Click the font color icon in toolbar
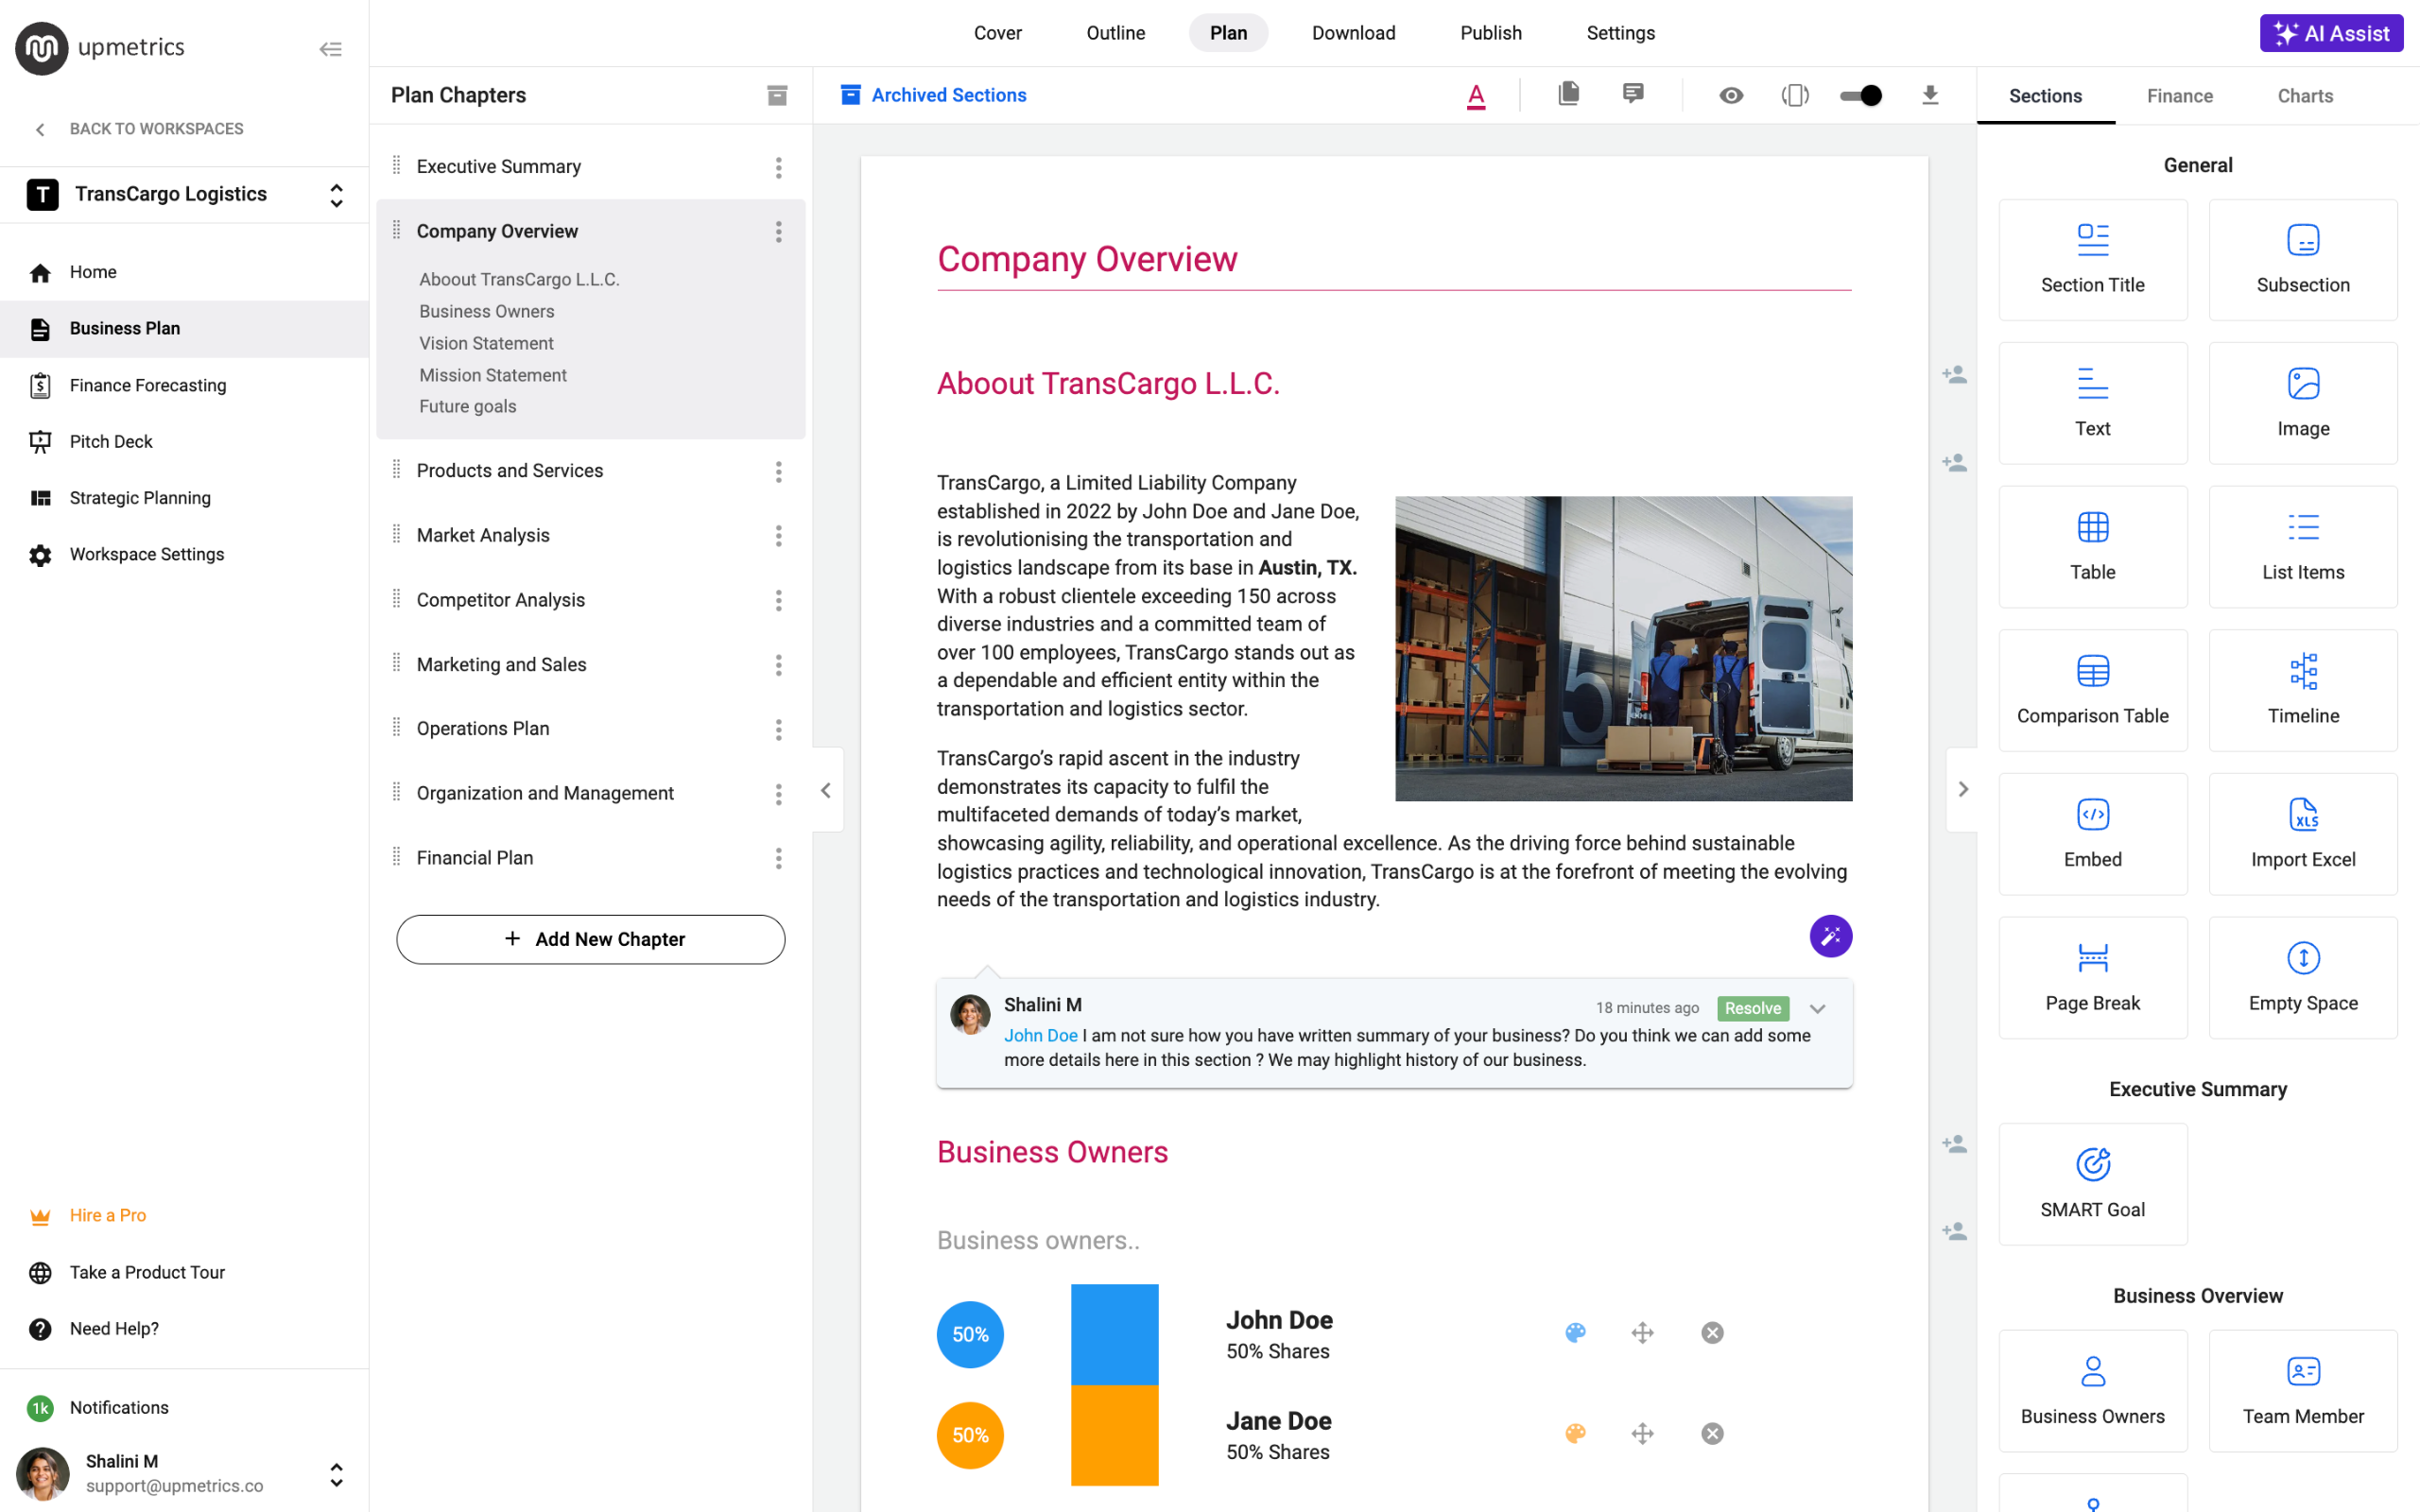Image resolution: width=2420 pixels, height=1512 pixels. 1475,96
